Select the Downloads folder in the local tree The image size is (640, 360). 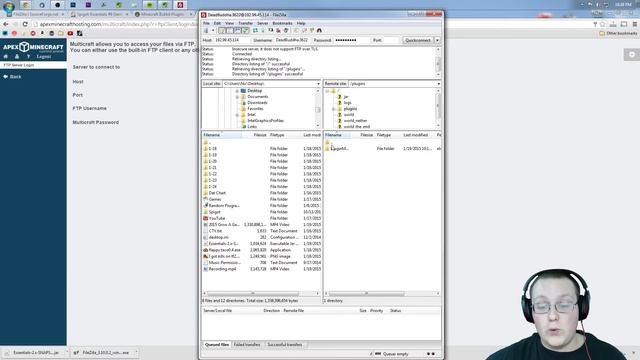(x=257, y=103)
